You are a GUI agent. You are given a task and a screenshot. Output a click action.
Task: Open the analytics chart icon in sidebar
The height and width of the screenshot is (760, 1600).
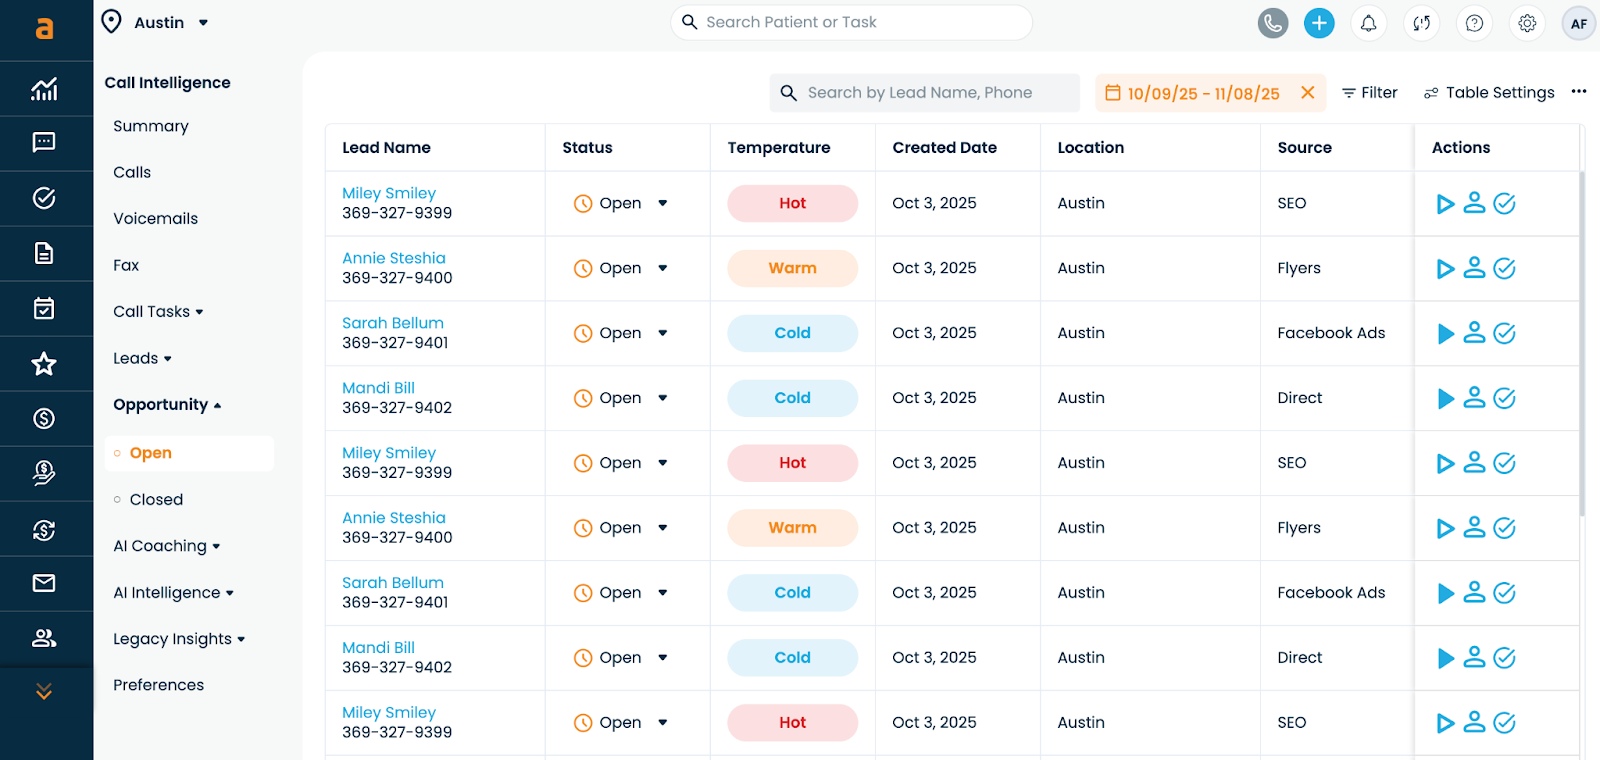pyautogui.click(x=44, y=89)
